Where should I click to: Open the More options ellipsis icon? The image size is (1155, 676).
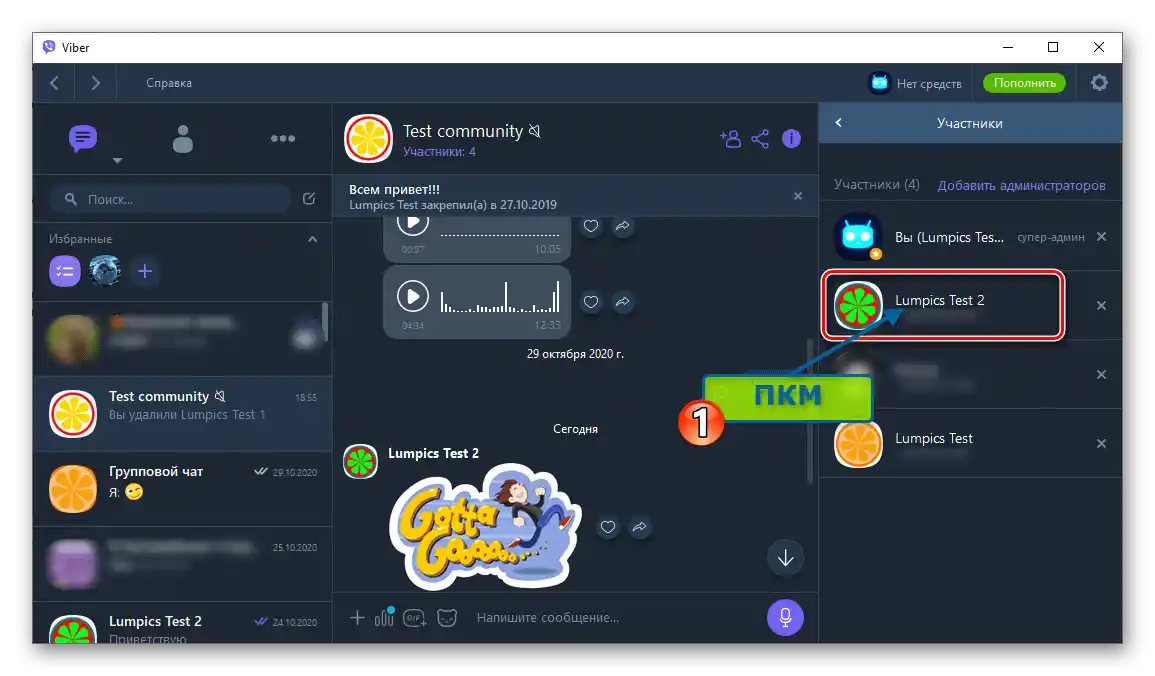283,138
